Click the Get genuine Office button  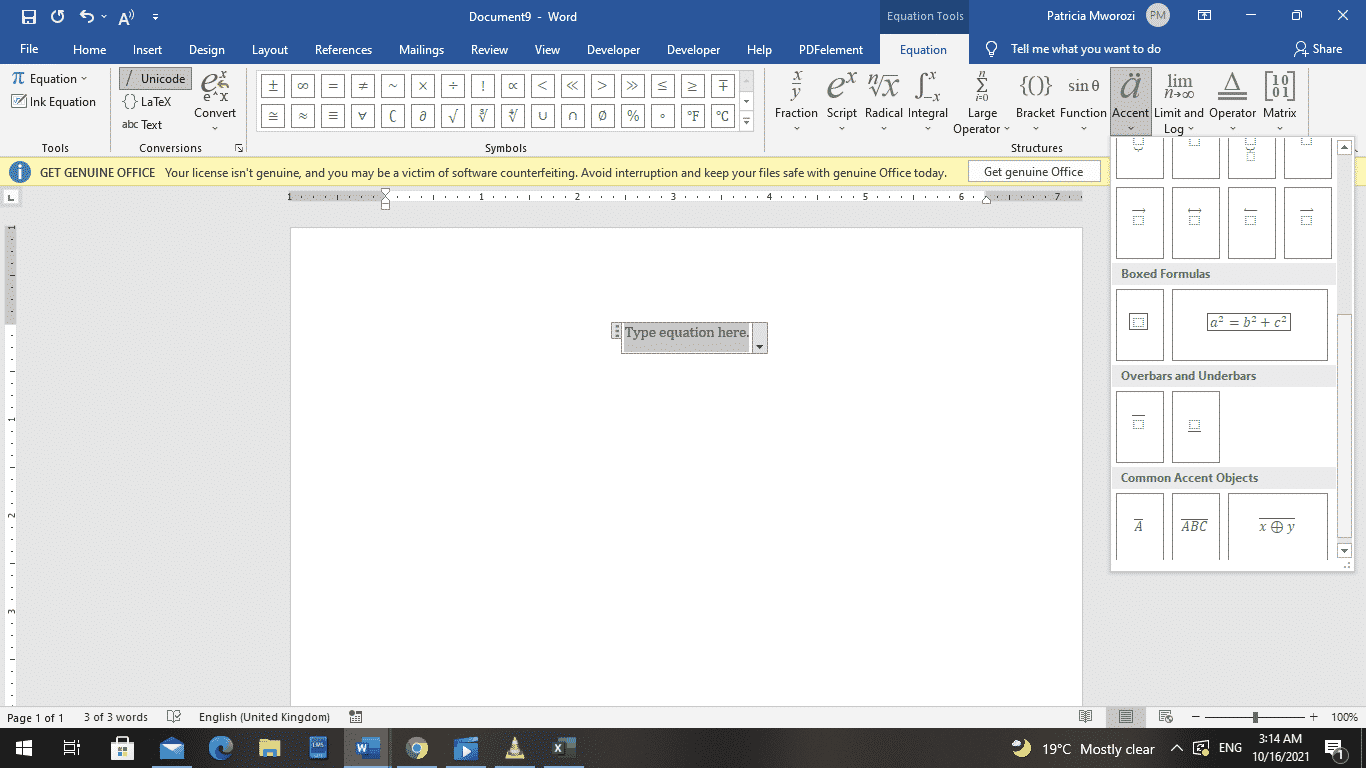(1034, 171)
